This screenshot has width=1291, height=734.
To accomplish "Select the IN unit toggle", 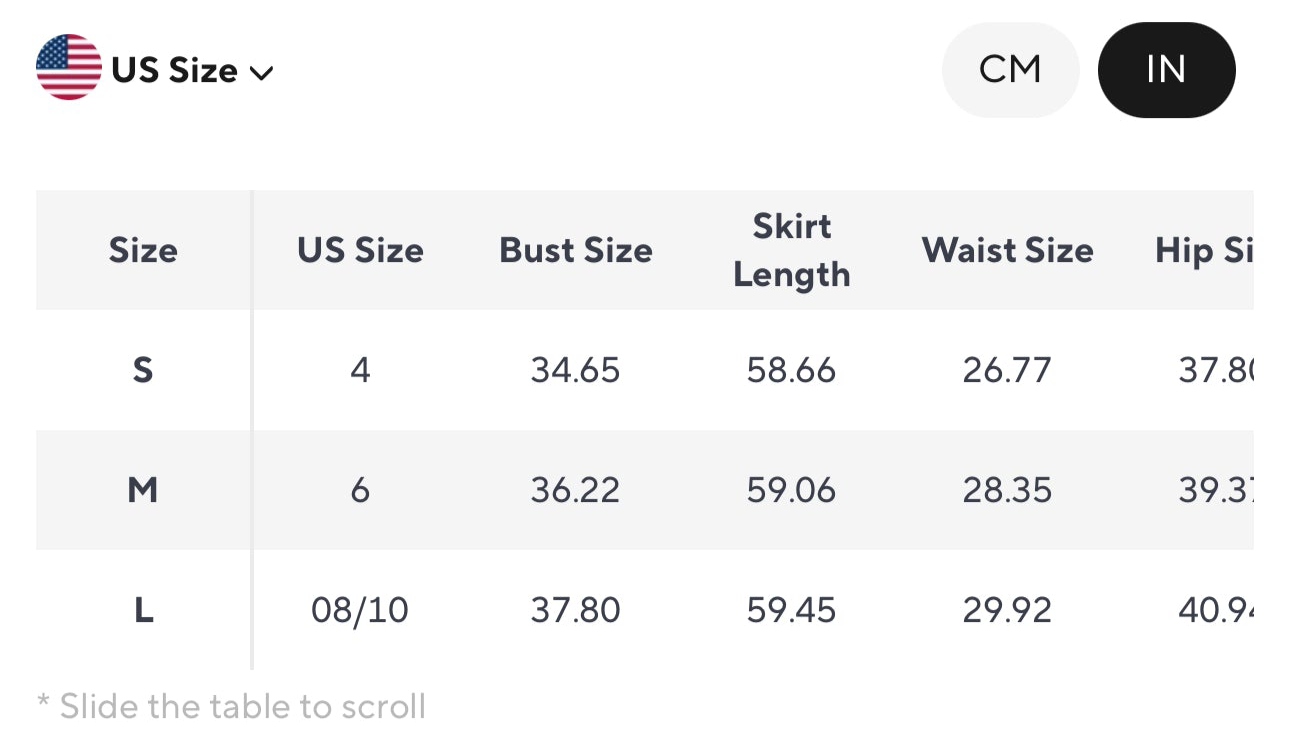I will (1166, 69).
